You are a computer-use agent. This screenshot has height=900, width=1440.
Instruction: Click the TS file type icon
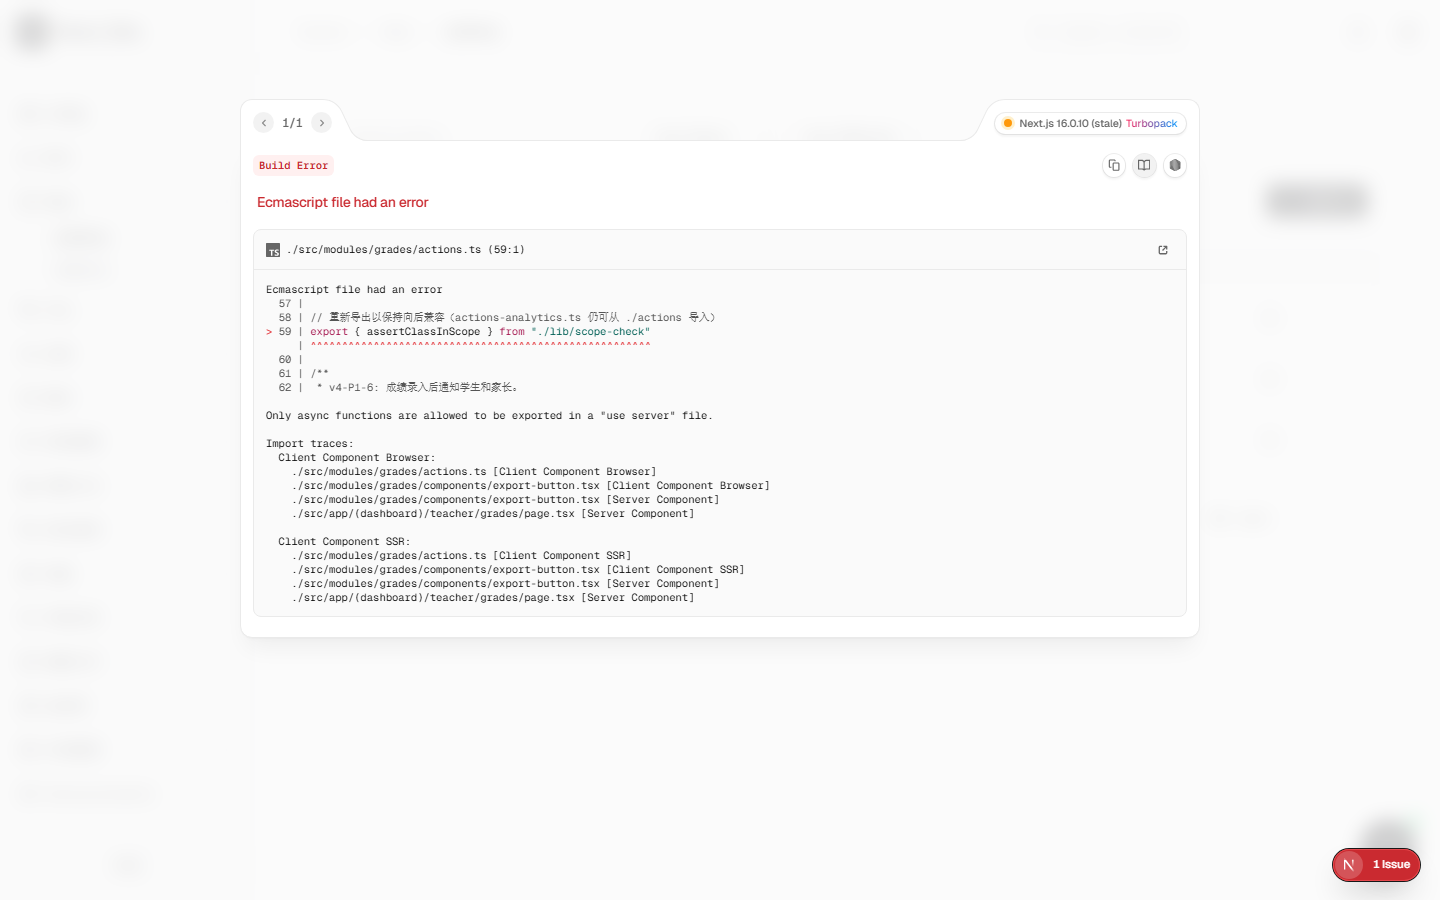(273, 250)
